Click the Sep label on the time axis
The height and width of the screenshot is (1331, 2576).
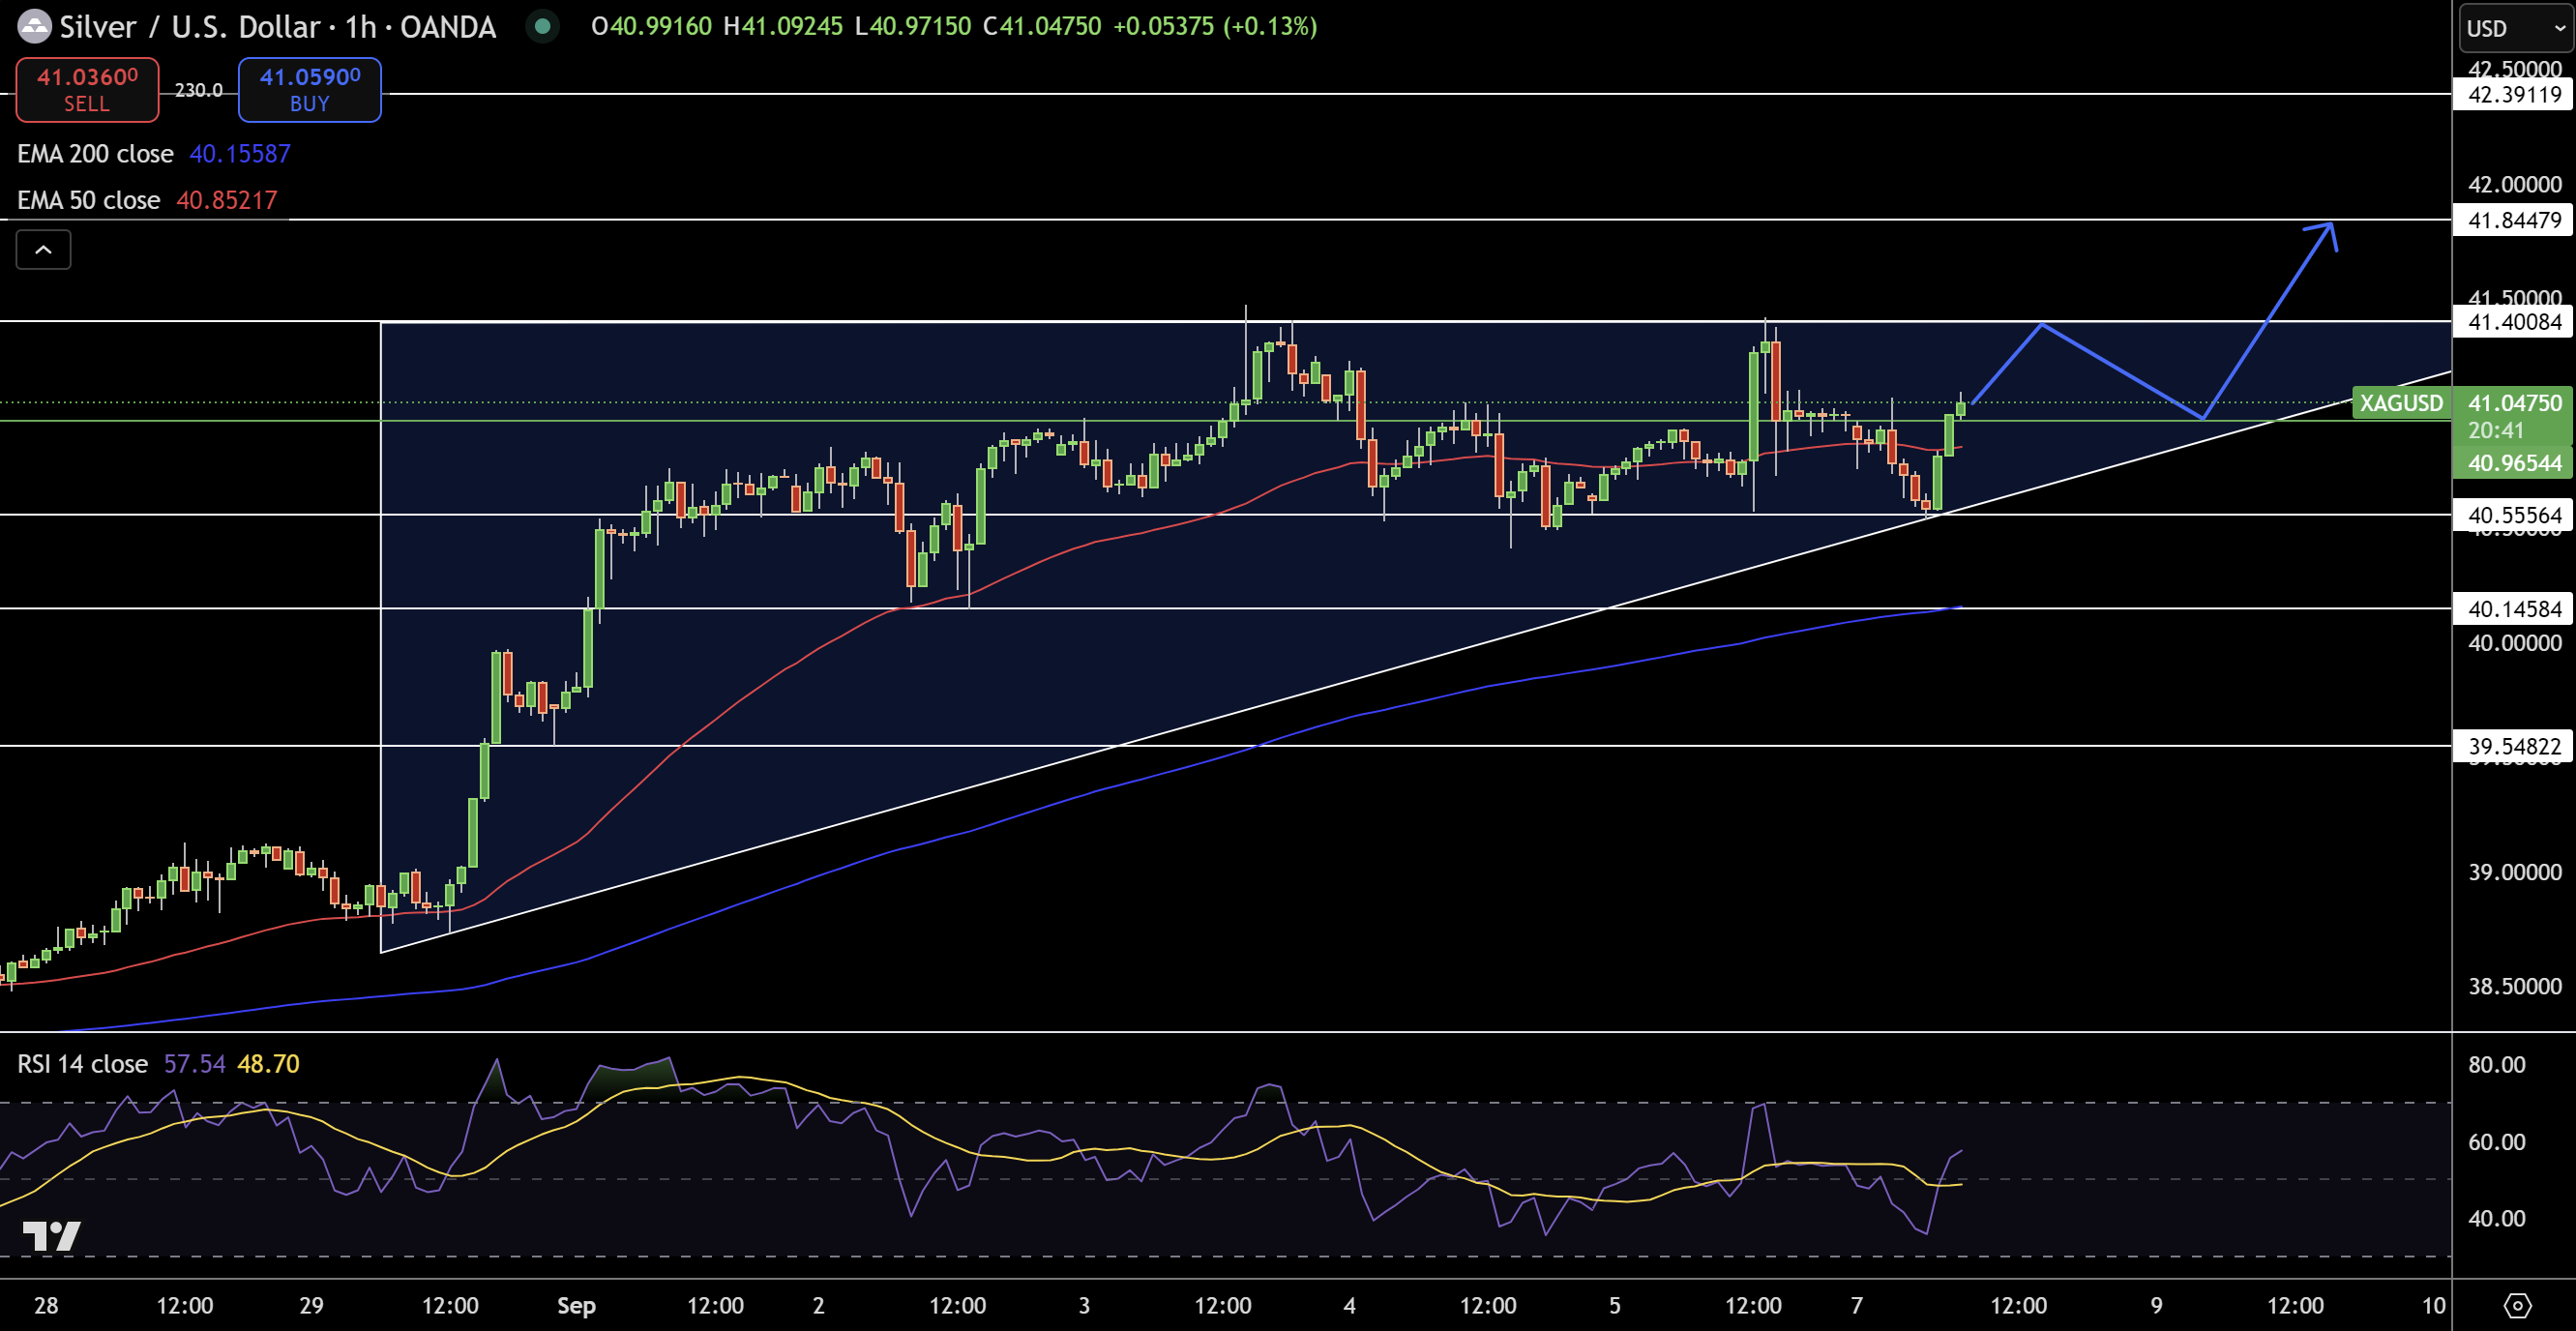coord(576,1305)
